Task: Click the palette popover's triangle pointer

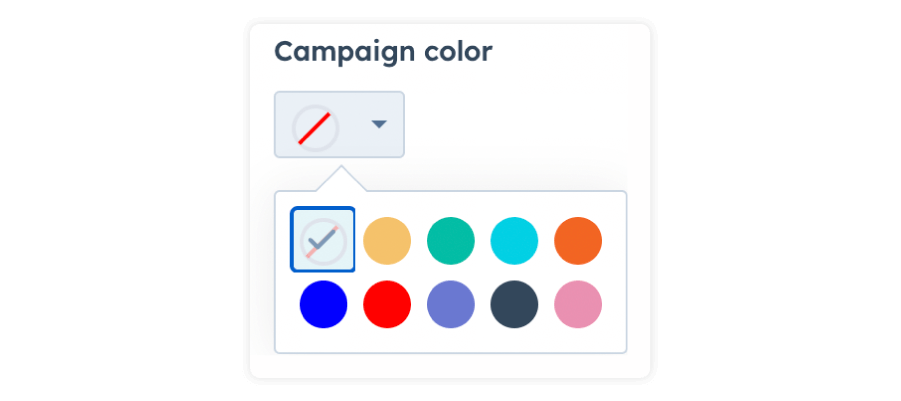Action: (339, 180)
